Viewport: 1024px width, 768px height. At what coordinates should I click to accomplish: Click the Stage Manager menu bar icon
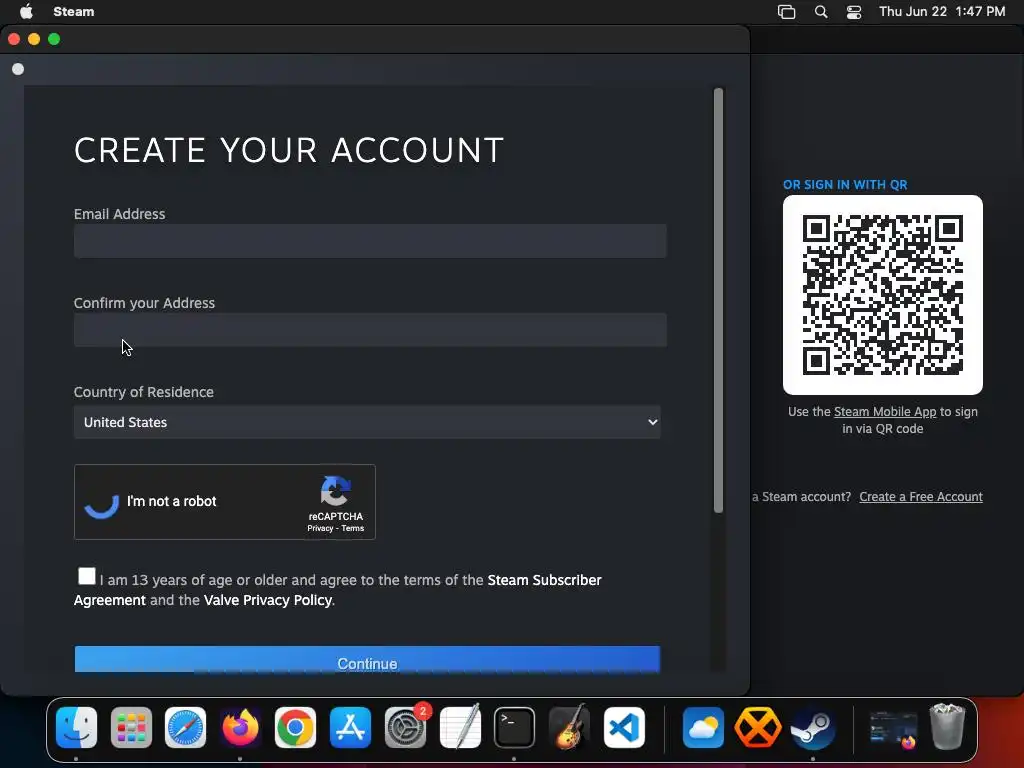click(786, 12)
